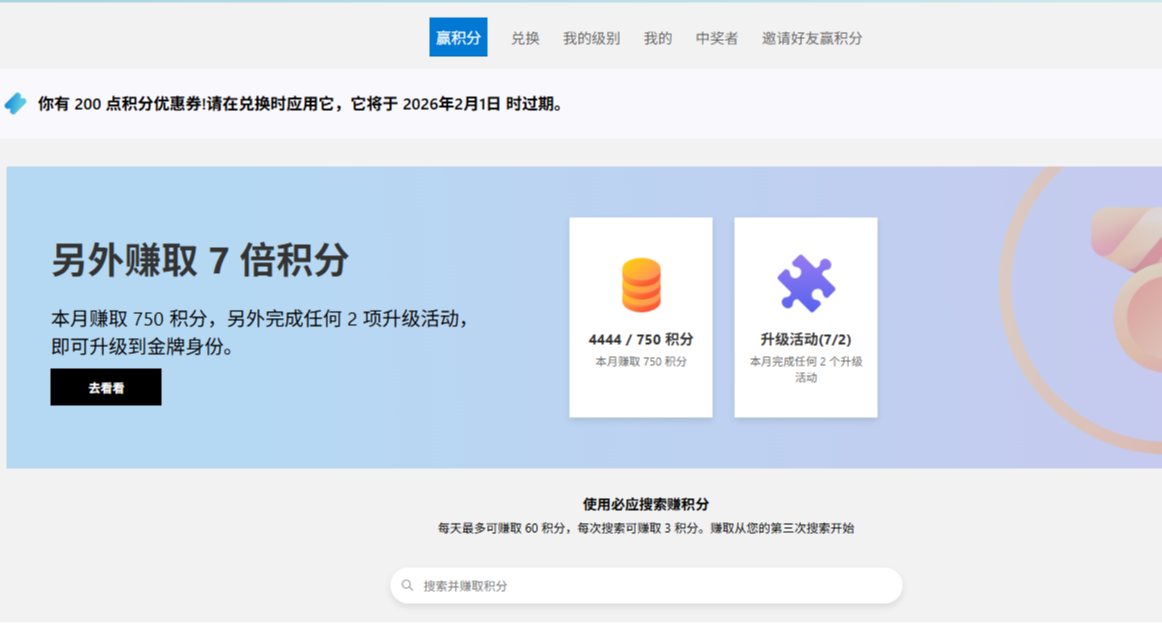Switch to the 兑换 tab

pos(525,37)
